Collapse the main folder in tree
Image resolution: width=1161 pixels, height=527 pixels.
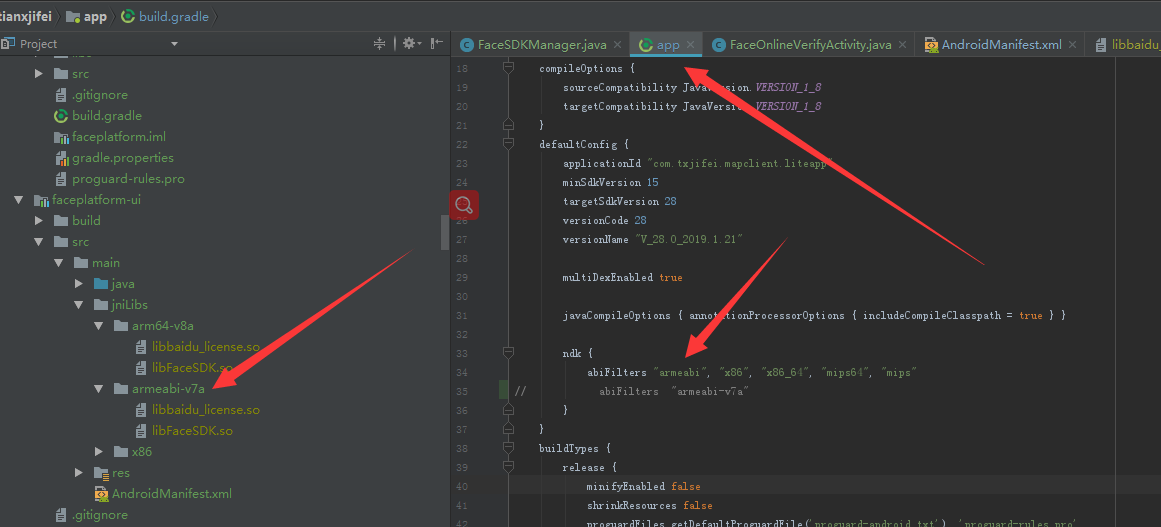(58, 263)
